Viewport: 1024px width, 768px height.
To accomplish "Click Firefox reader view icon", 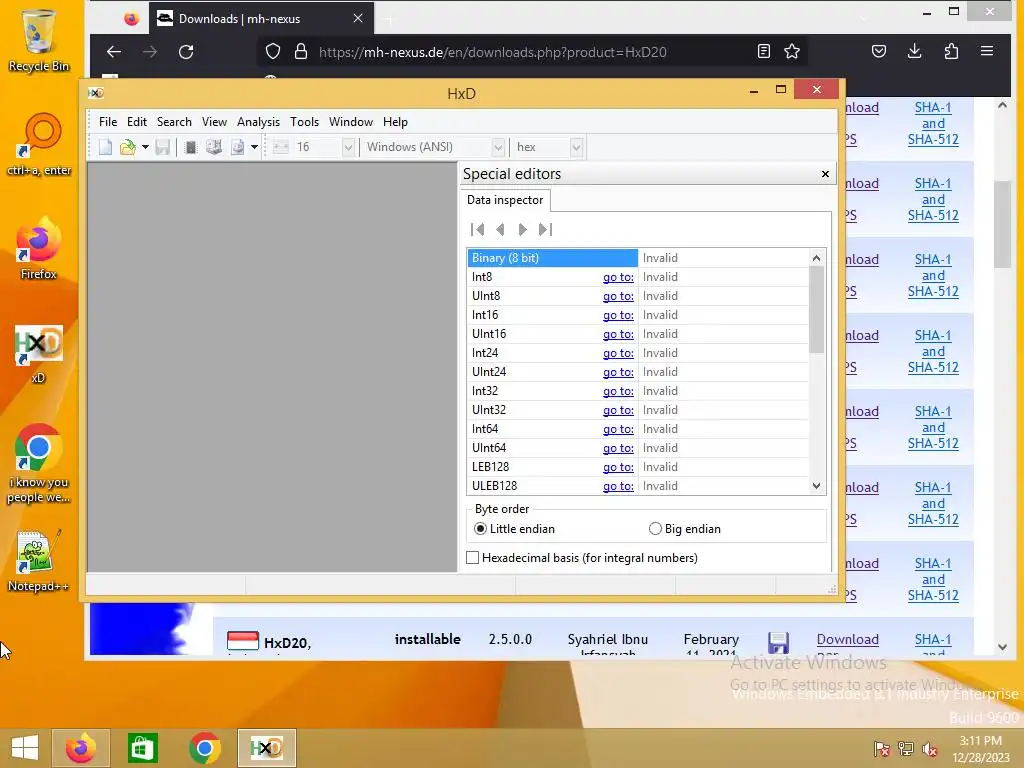I will coord(763,52).
